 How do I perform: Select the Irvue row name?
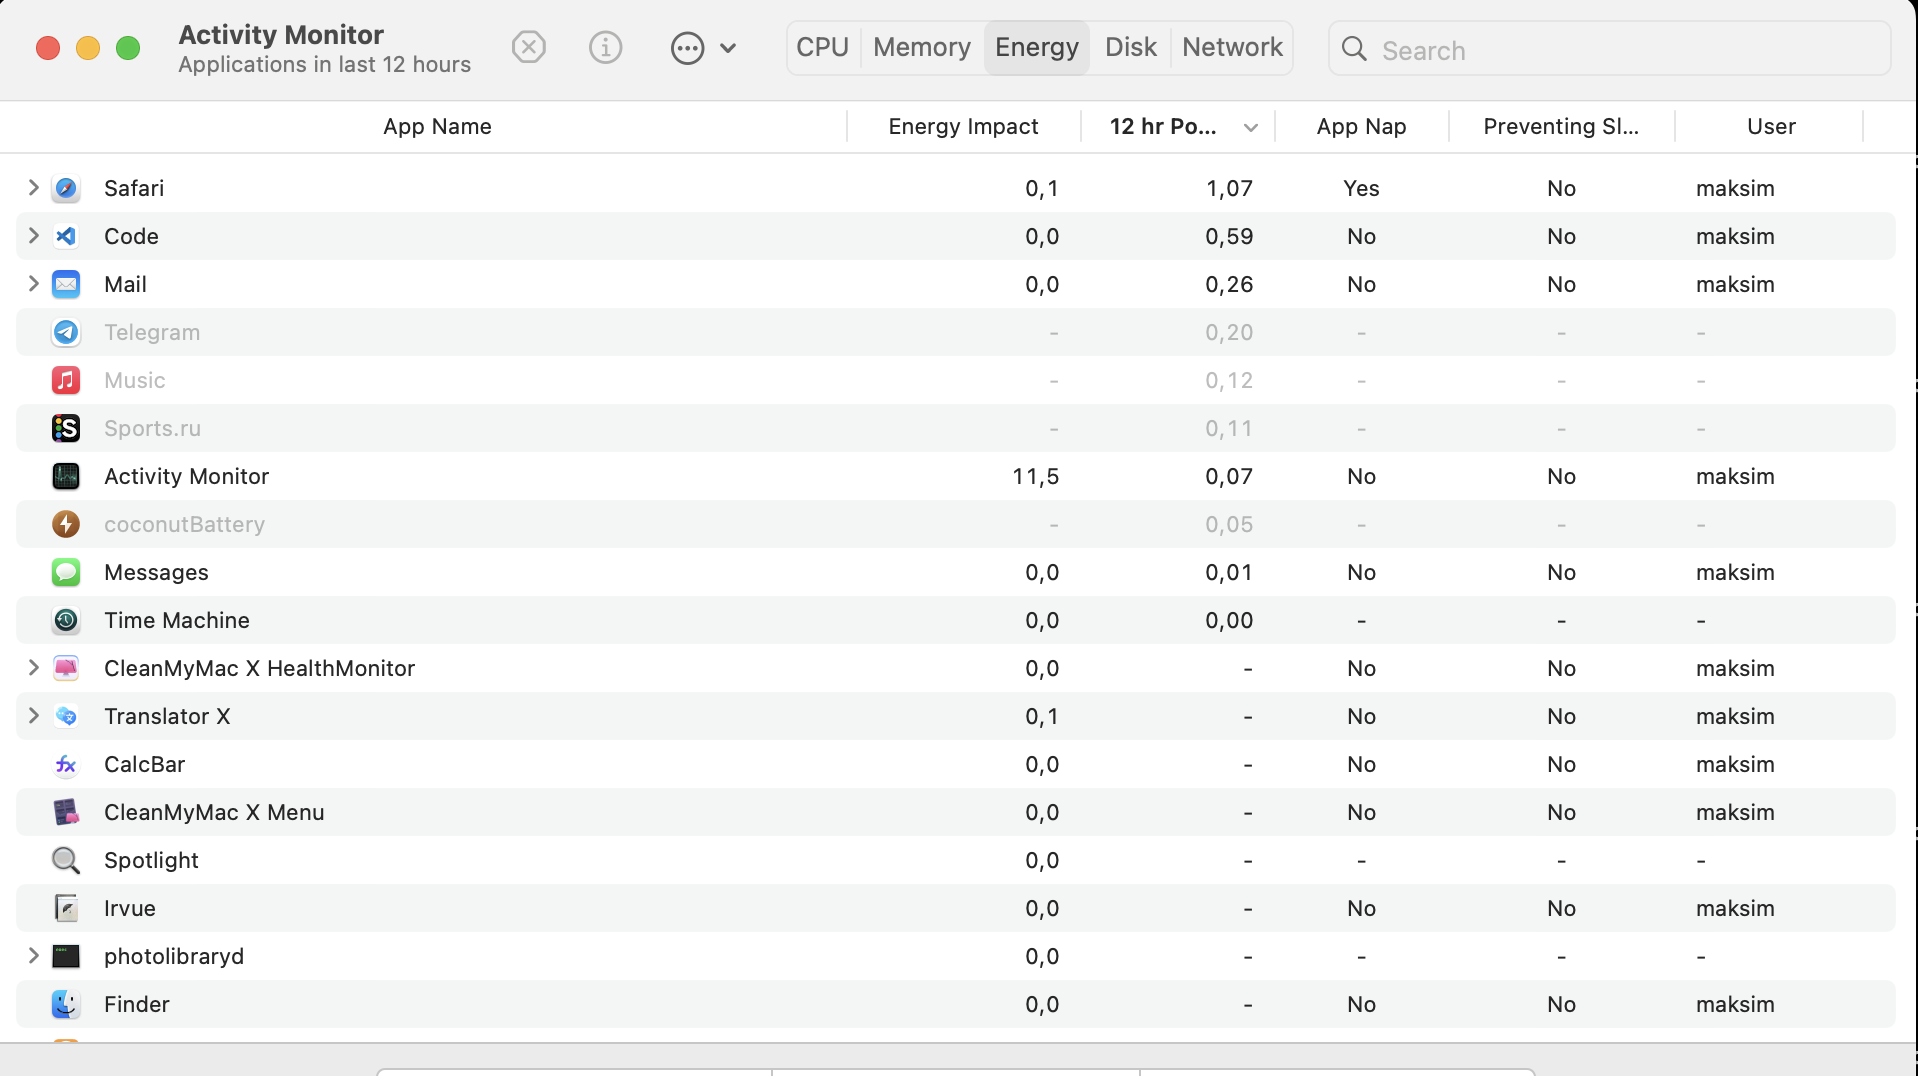click(x=130, y=908)
